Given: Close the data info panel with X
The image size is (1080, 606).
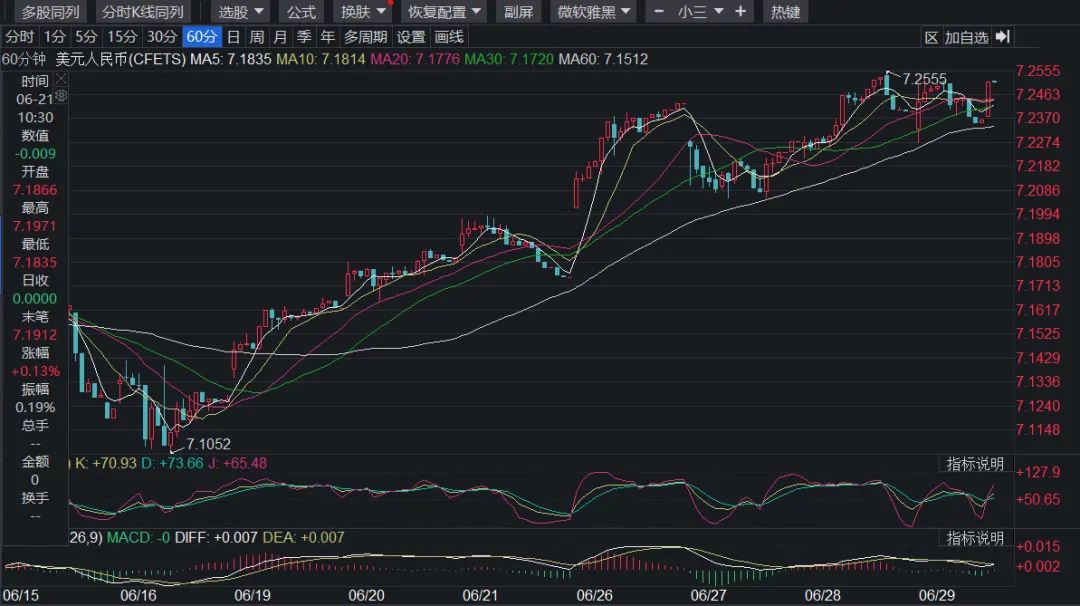Looking at the screenshot, I should 61,80.
